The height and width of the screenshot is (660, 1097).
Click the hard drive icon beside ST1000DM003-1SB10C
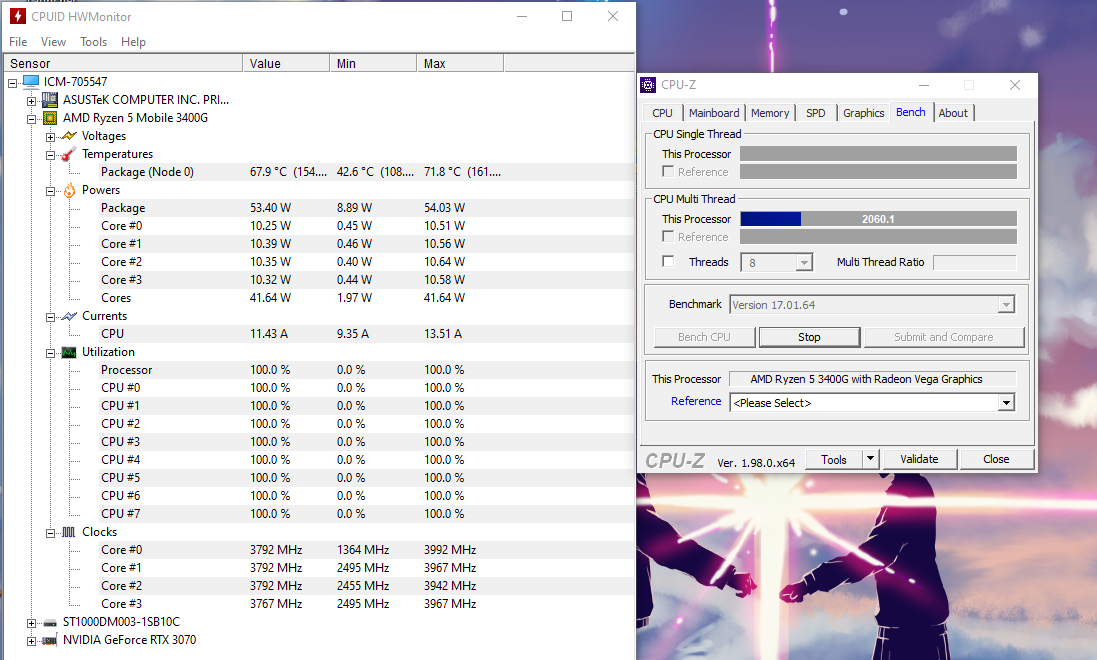(50, 622)
